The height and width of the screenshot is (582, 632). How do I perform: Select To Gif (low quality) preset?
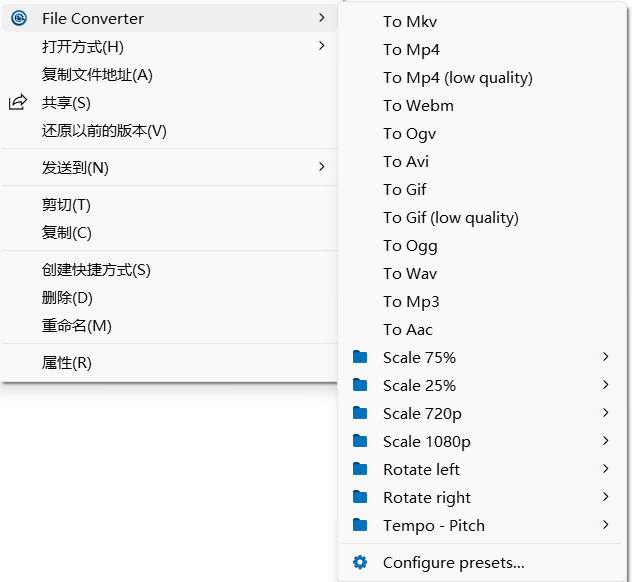(x=450, y=217)
